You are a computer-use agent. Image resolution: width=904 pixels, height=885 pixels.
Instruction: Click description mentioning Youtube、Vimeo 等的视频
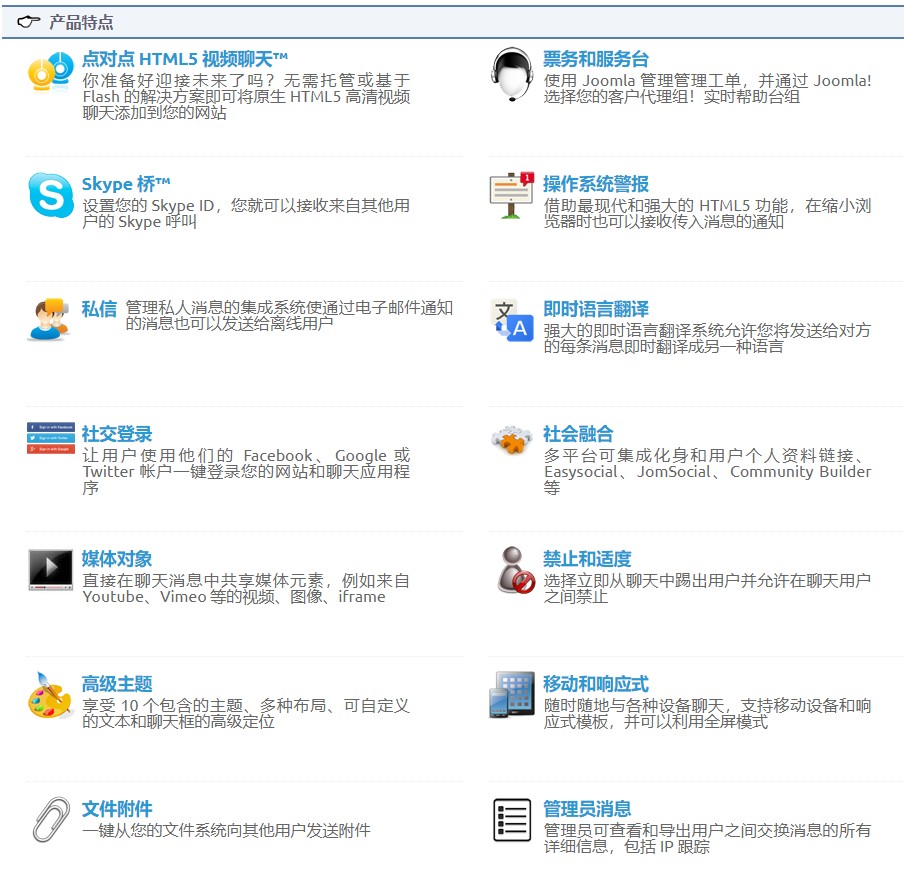click(x=246, y=588)
